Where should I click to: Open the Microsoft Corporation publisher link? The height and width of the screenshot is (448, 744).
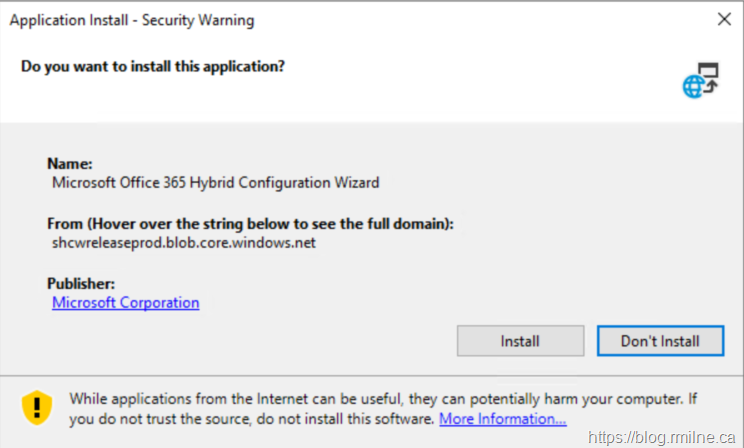pyautogui.click(x=125, y=302)
